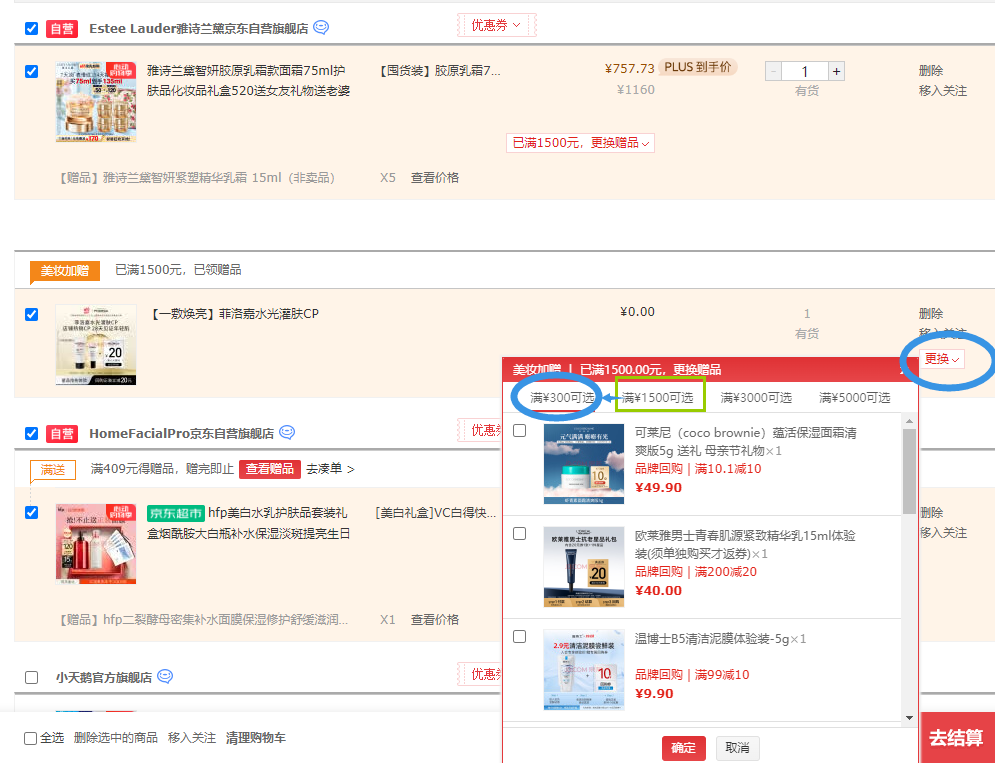Screen dimensions: 995x763
Task: Increase Estee Lauder item quantity with plus
Action: 836,71
